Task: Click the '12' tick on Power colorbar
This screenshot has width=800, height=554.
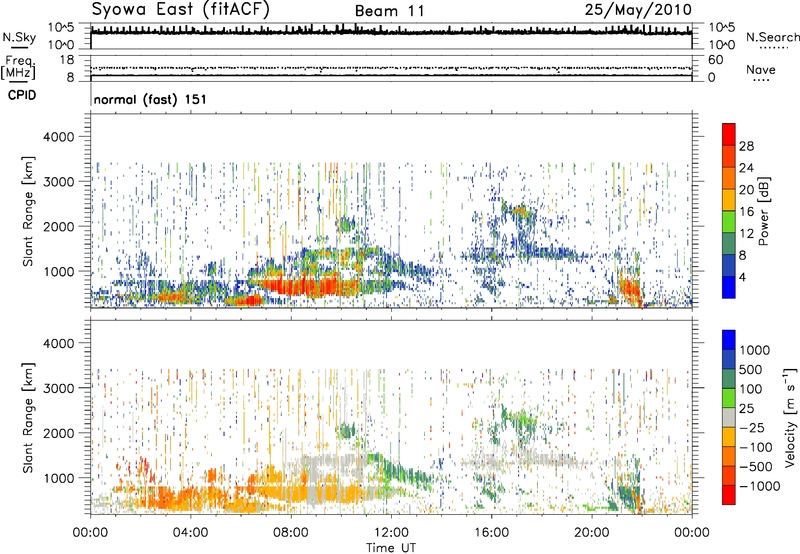Action: (x=746, y=234)
